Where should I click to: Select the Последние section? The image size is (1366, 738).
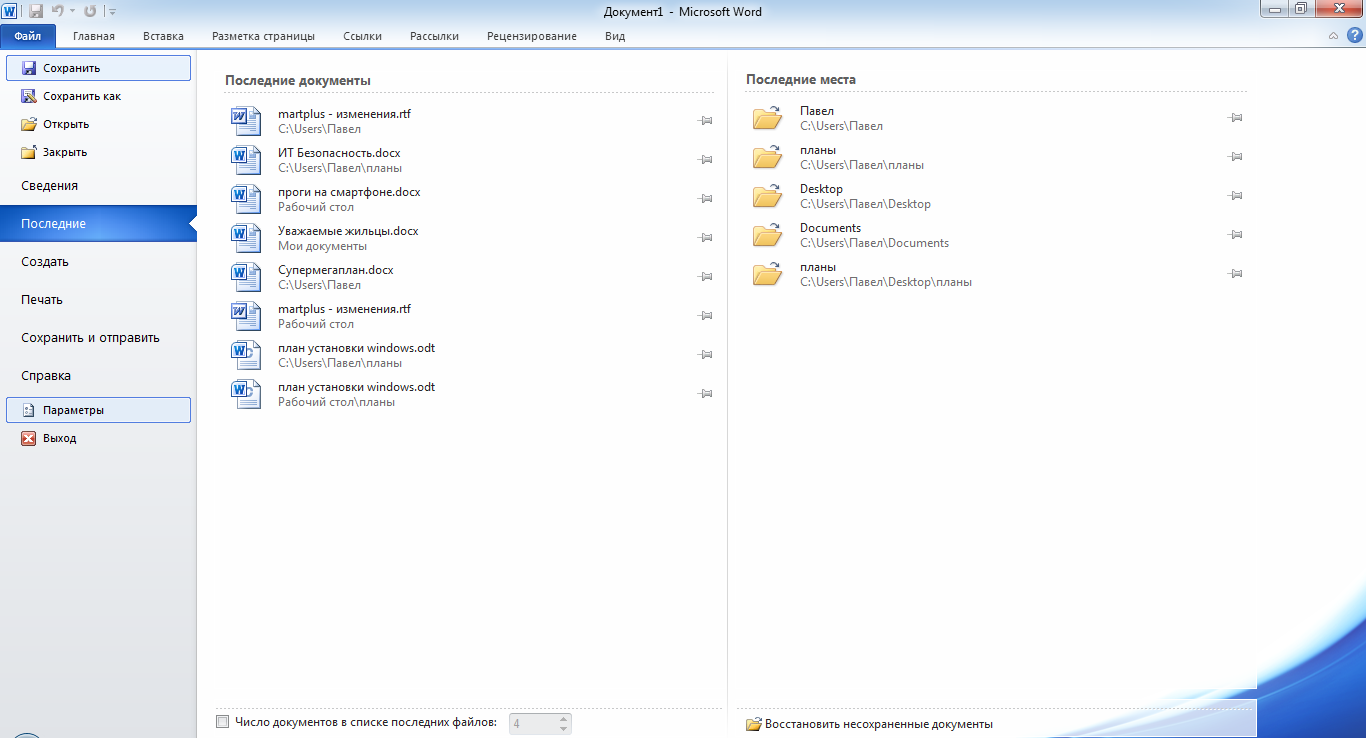[98, 224]
